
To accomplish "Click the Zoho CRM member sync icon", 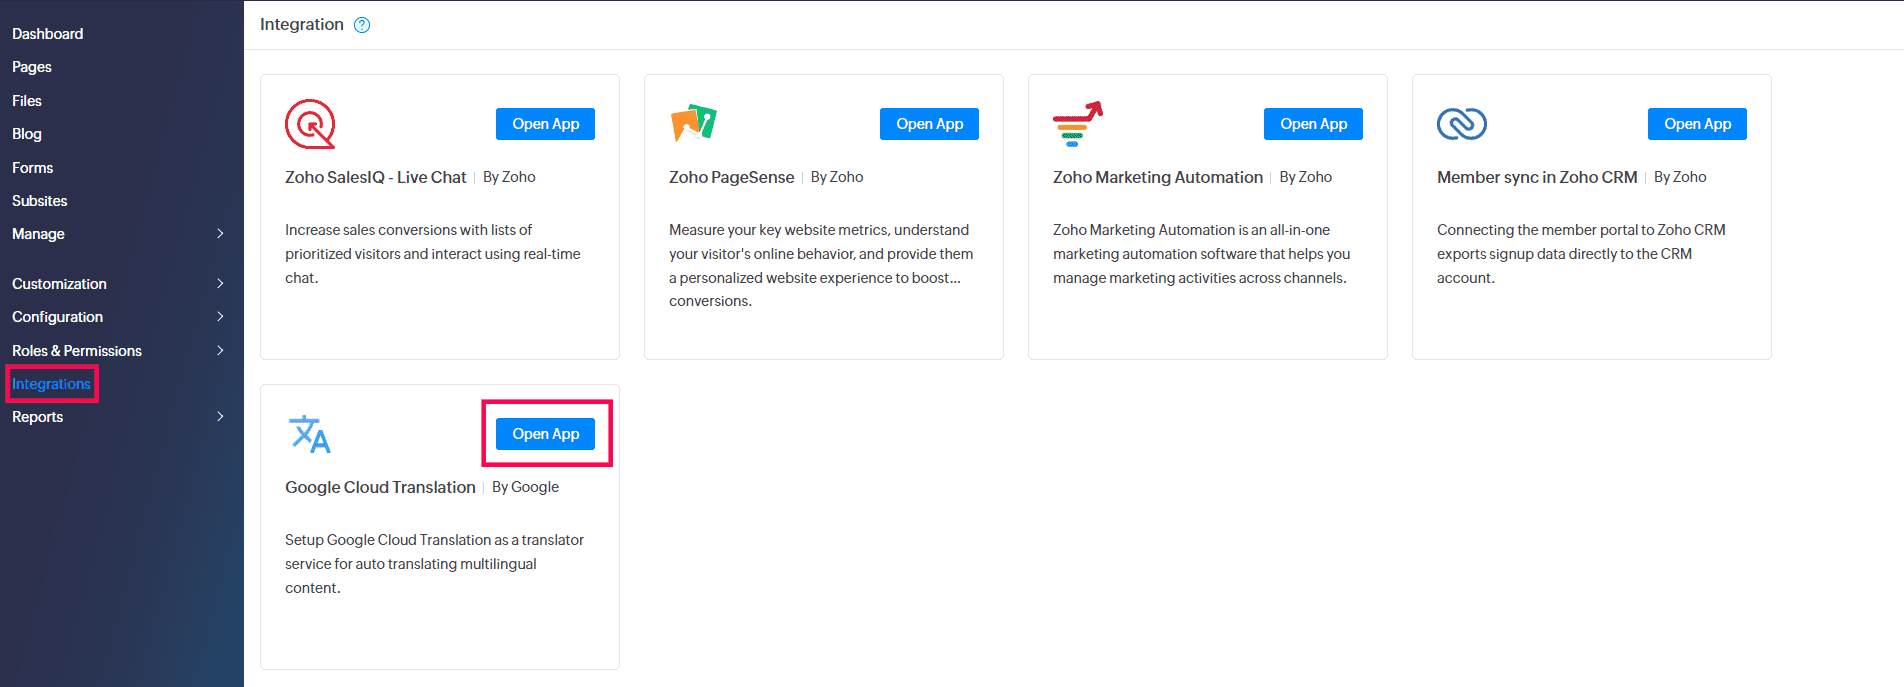I will point(1461,124).
